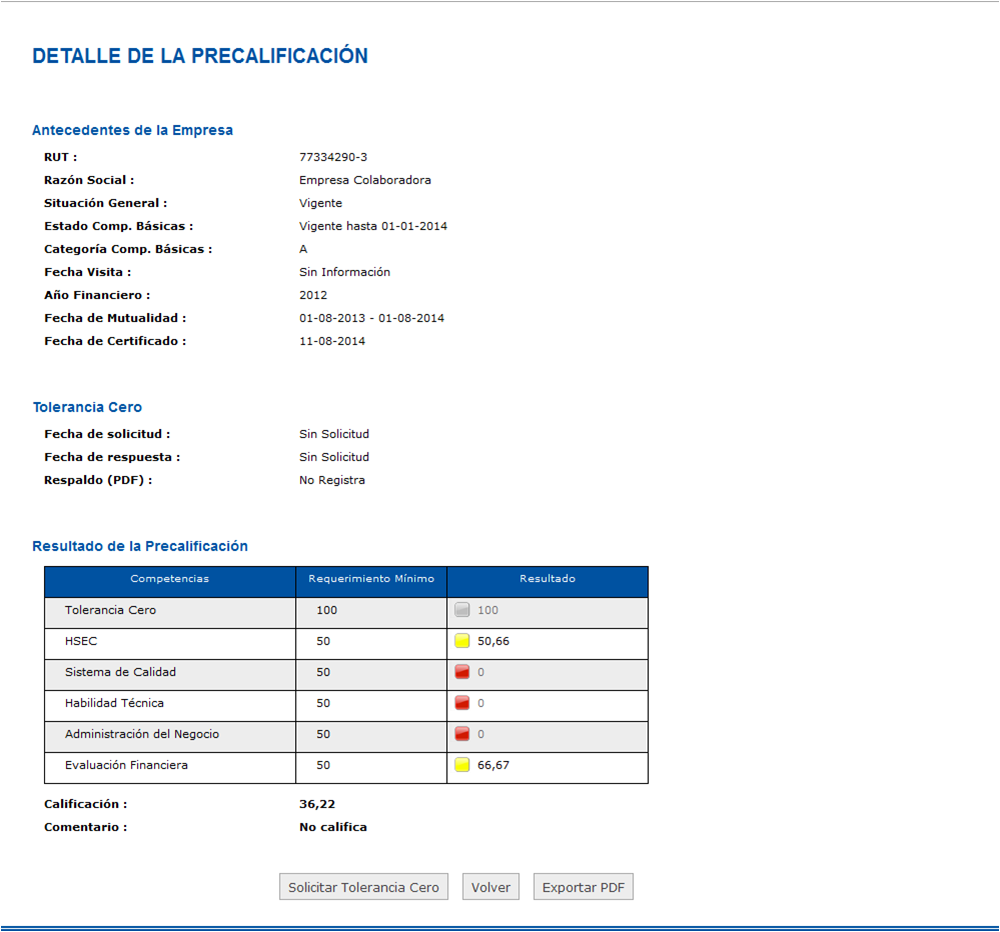Screen dimensions: 1000x932
Task: Click the HSEC row label
Action: (81, 641)
